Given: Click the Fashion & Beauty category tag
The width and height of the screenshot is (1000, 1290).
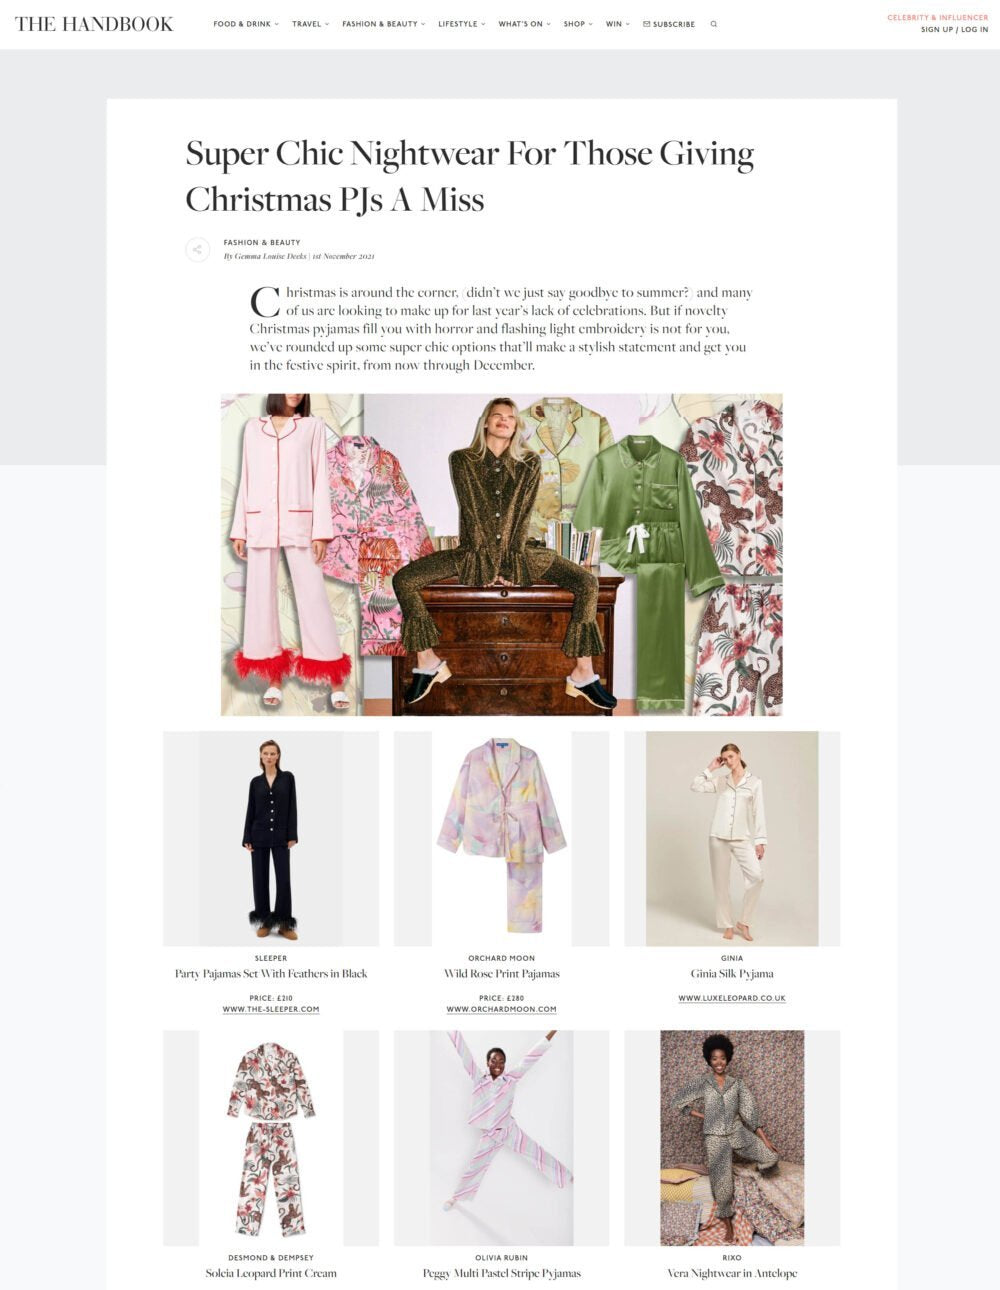Looking at the screenshot, I should coord(262,242).
